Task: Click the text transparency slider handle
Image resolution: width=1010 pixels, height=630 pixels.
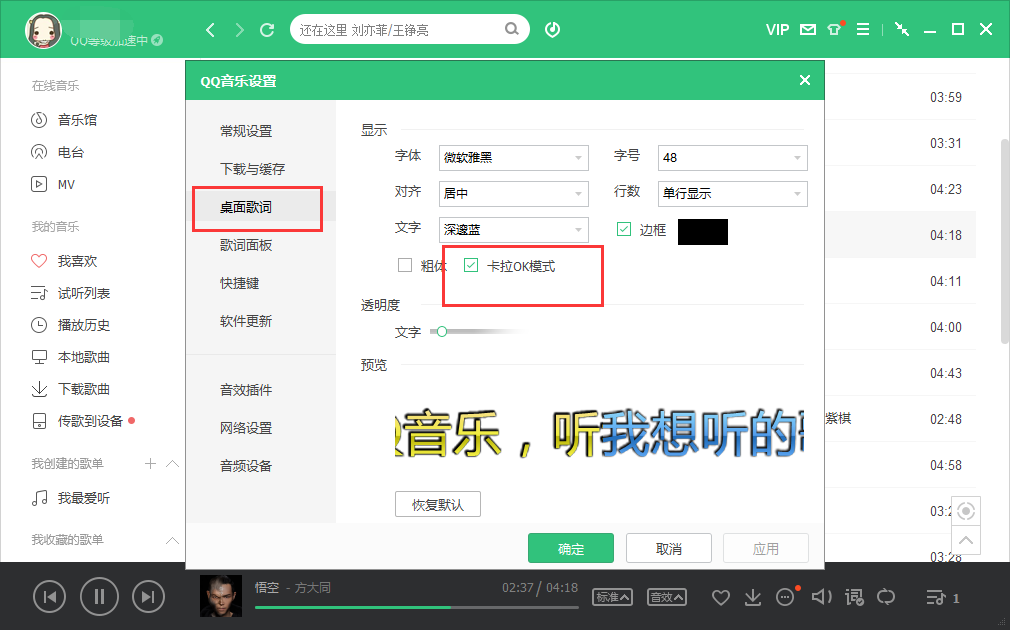Action: (442, 332)
